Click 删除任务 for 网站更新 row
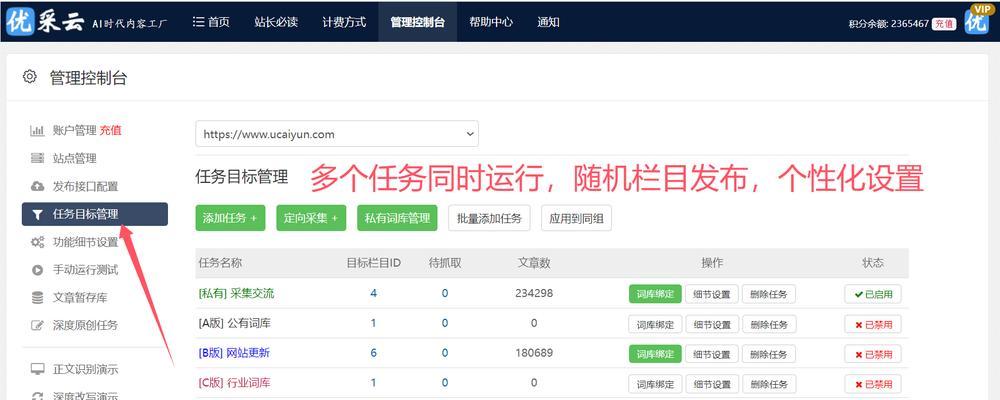 [x=768, y=353]
